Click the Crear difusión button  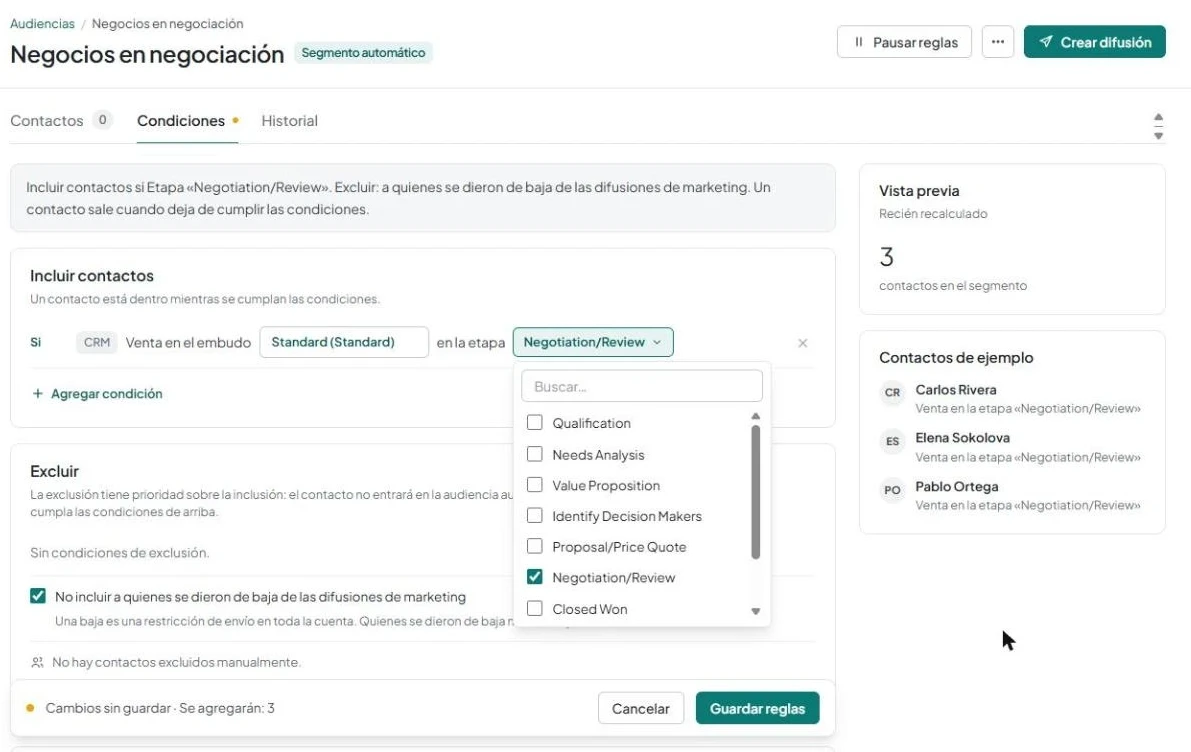point(1095,42)
